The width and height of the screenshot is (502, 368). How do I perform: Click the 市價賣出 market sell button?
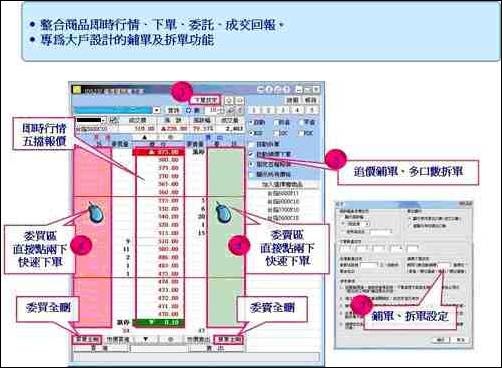pyautogui.click(x=198, y=340)
